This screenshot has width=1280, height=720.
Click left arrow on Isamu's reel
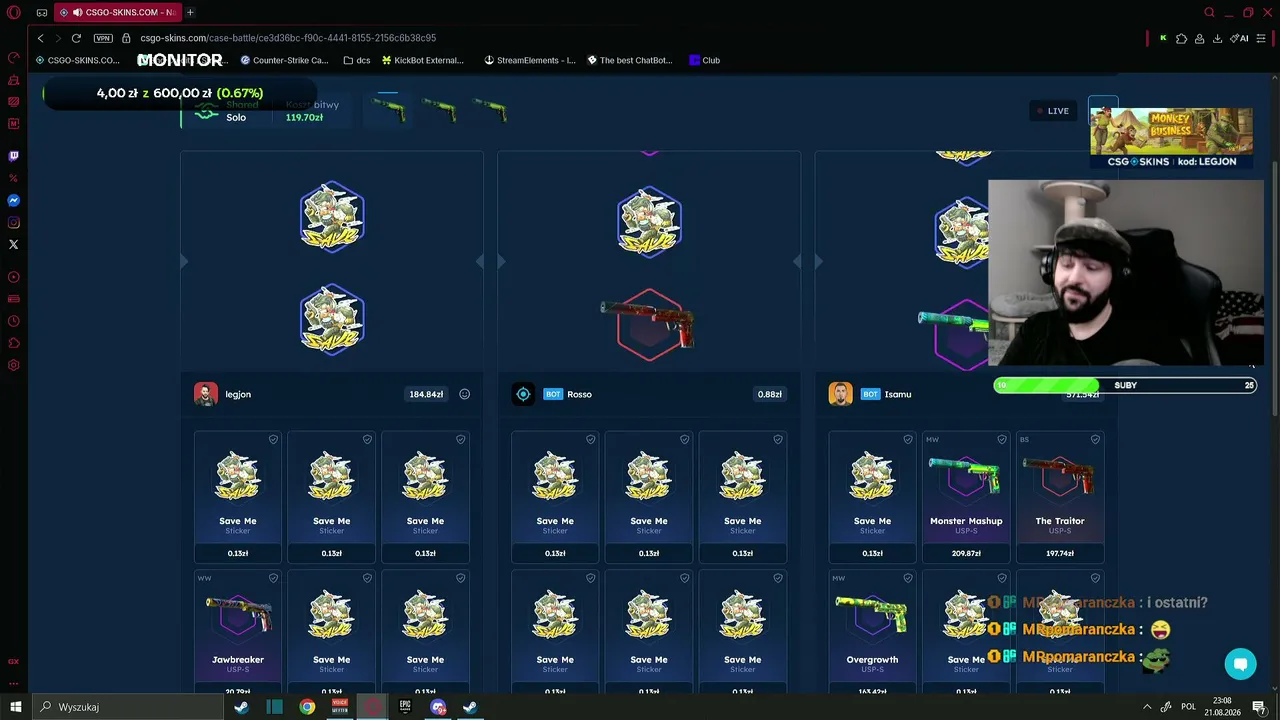coord(818,261)
